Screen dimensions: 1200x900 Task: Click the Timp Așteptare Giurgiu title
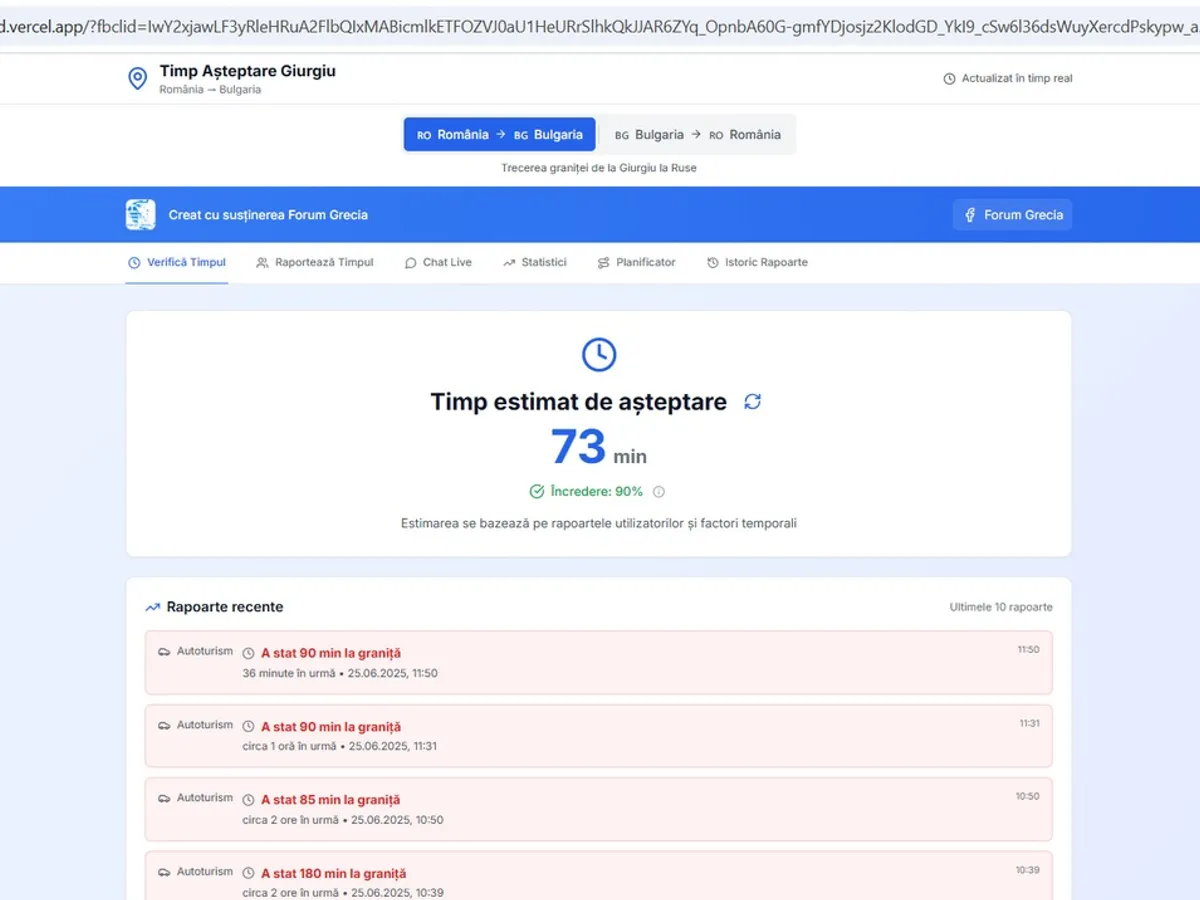coord(247,71)
